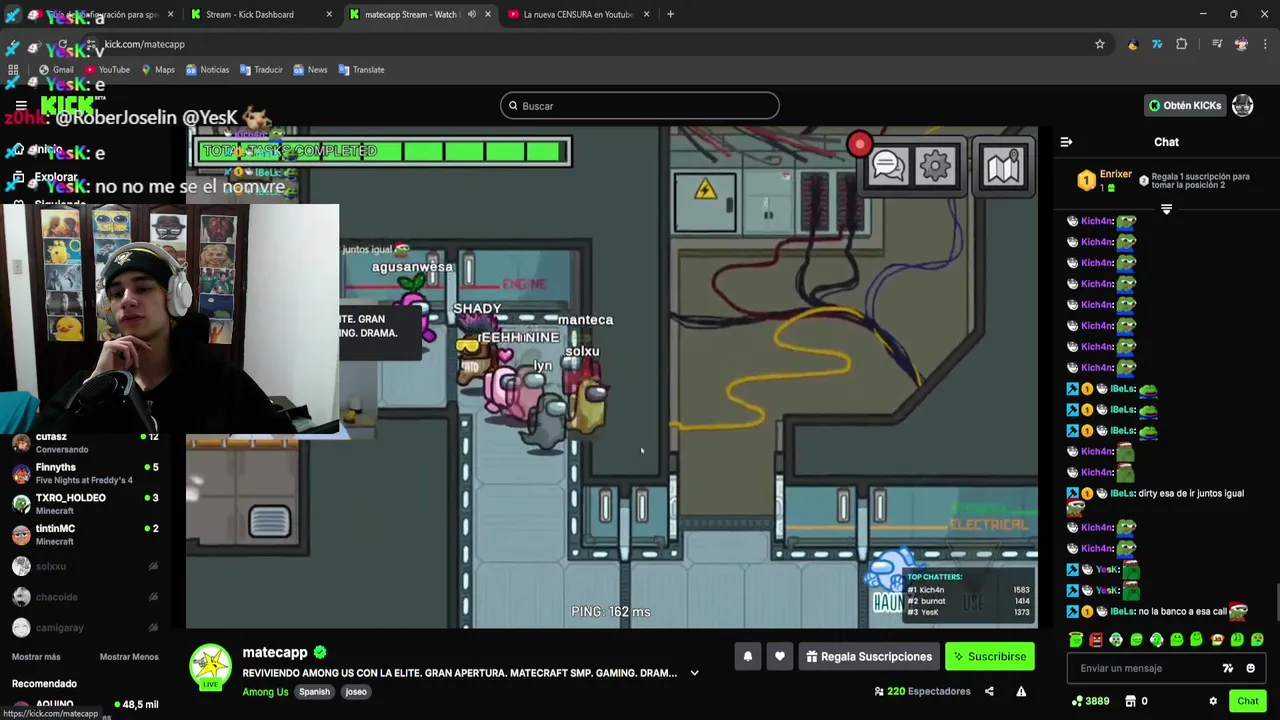Open the Noticias bookmark
Image resolution: width=1280 pixels, height=720 pixels.
tap(208, 70)
